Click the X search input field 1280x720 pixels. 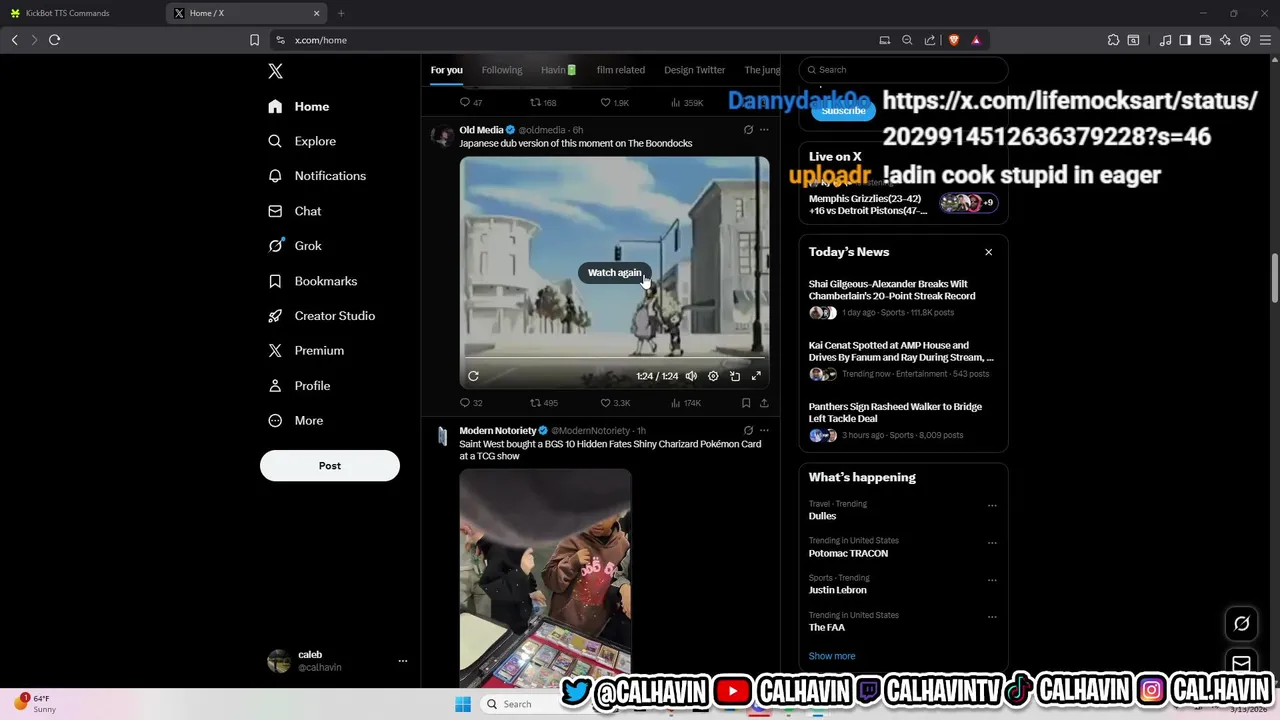[903, 70]
